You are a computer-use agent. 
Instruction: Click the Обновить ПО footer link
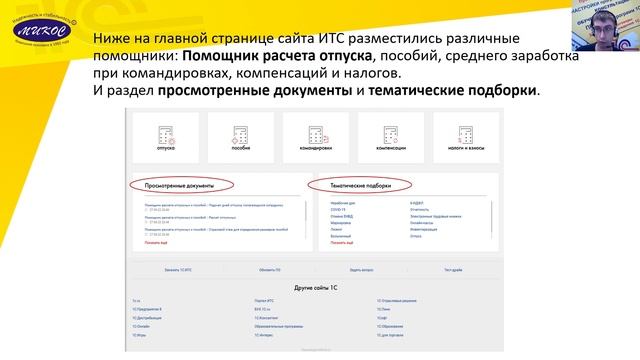point(270,270)
